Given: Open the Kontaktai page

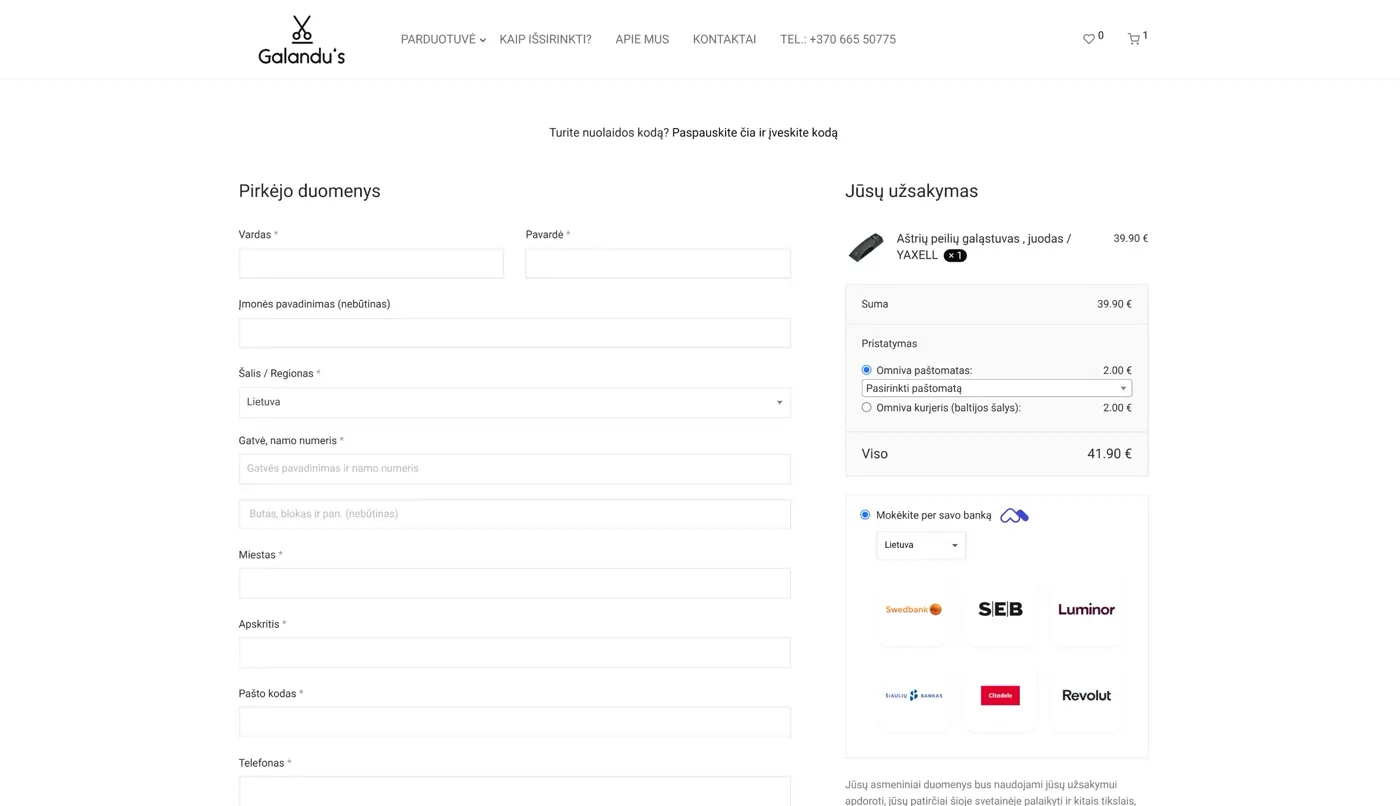Looking at the screenshot, I should tap(724, 40).
